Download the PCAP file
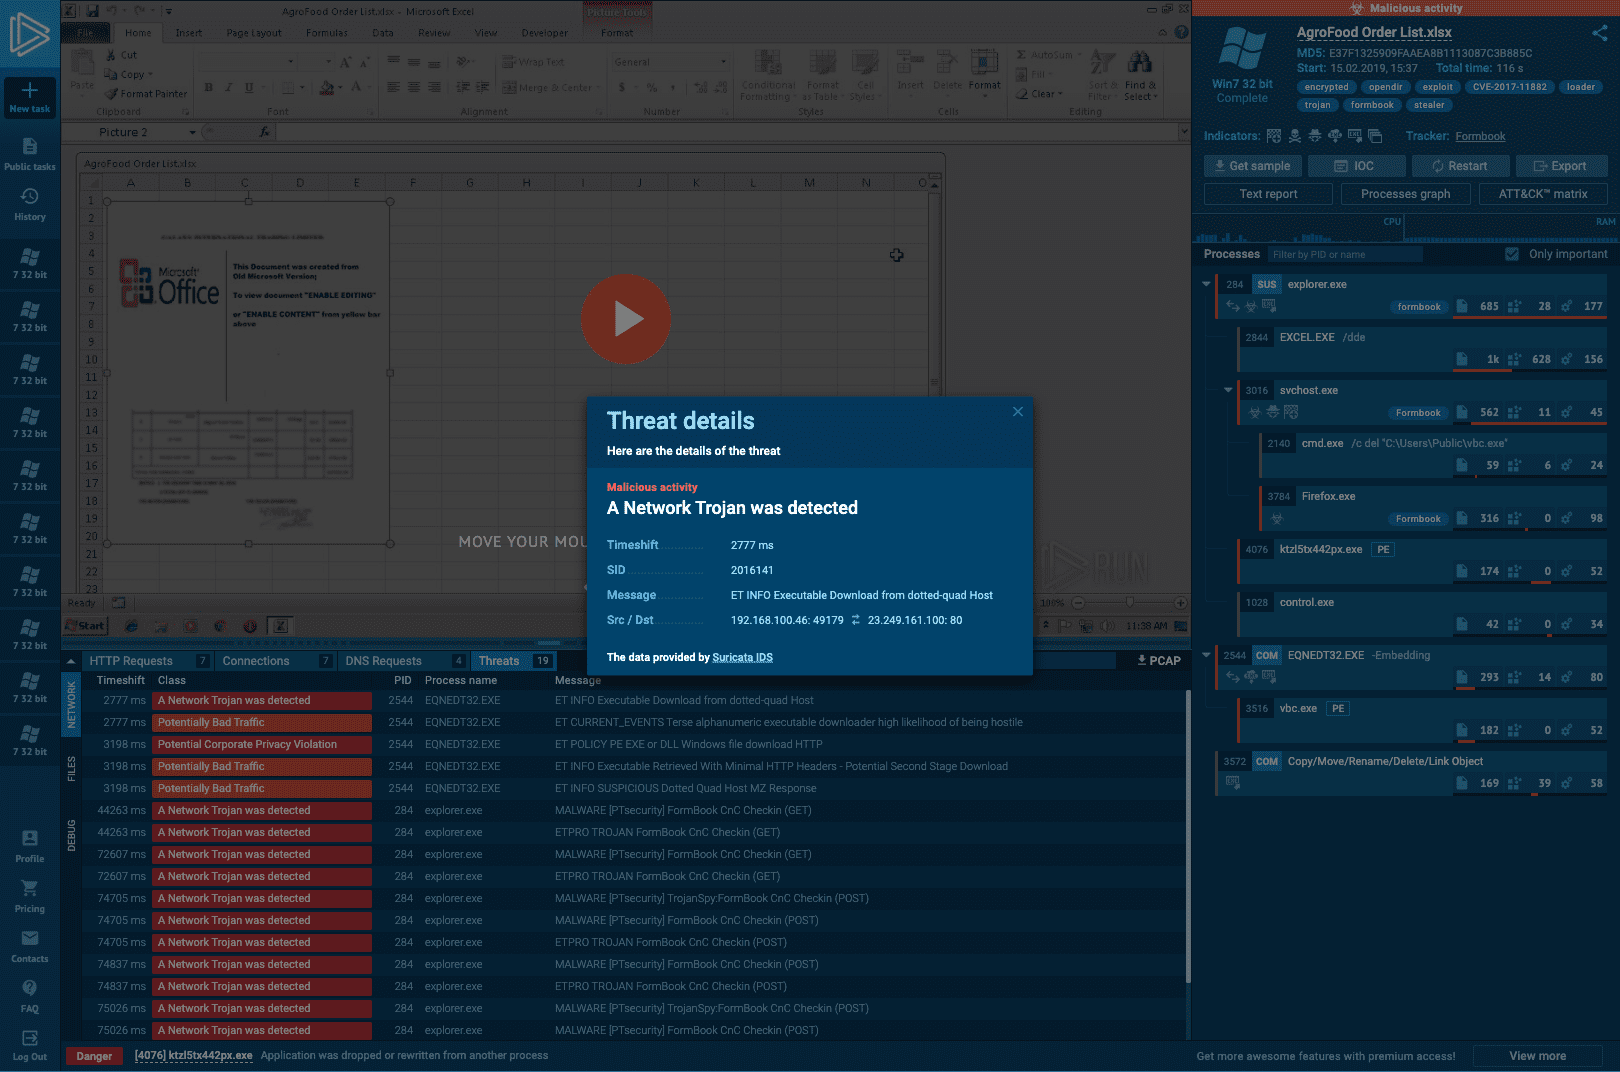Image resolution: width=1620 pixels, height=1072 pixels. point(1158,661)
